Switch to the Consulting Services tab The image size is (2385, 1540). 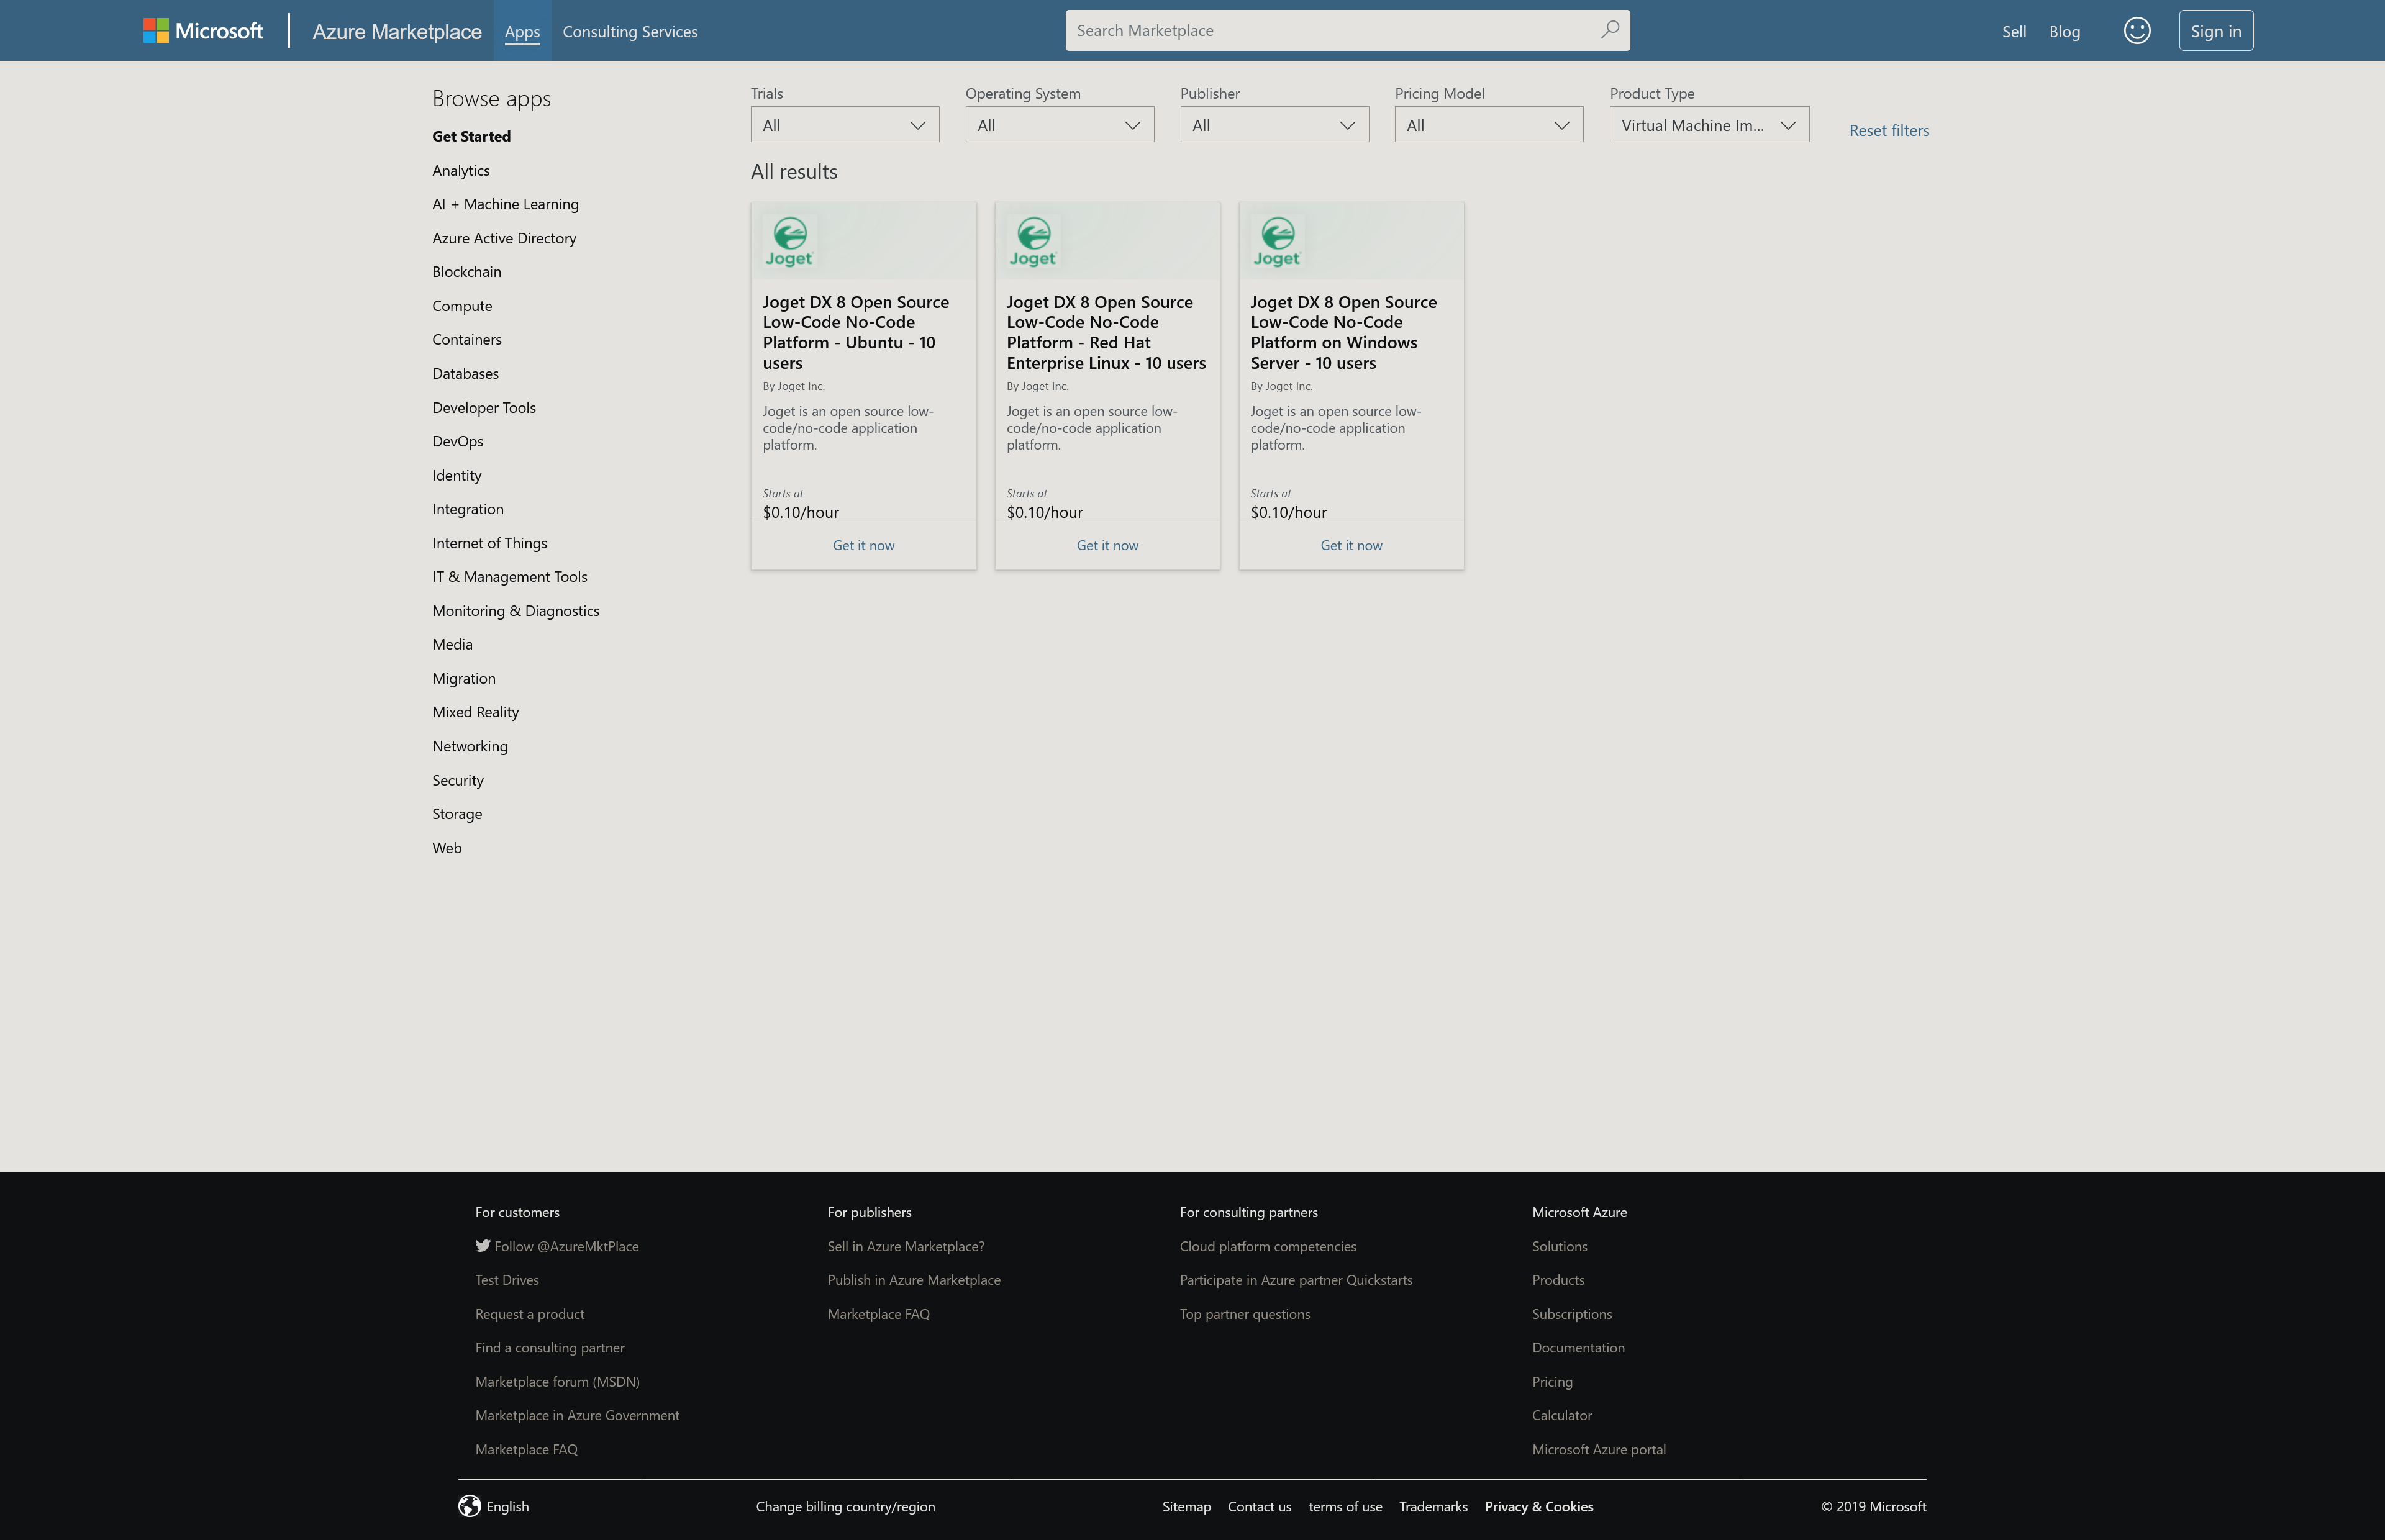point(630,32)
